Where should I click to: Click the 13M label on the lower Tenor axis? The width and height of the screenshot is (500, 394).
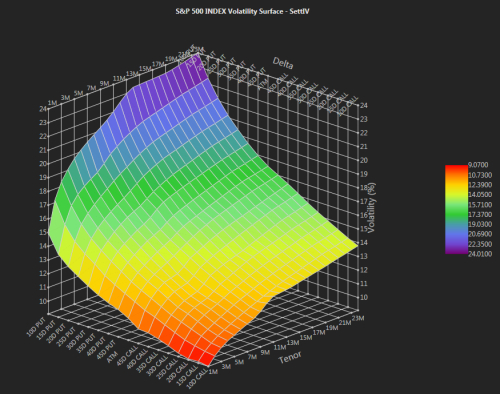293,342
